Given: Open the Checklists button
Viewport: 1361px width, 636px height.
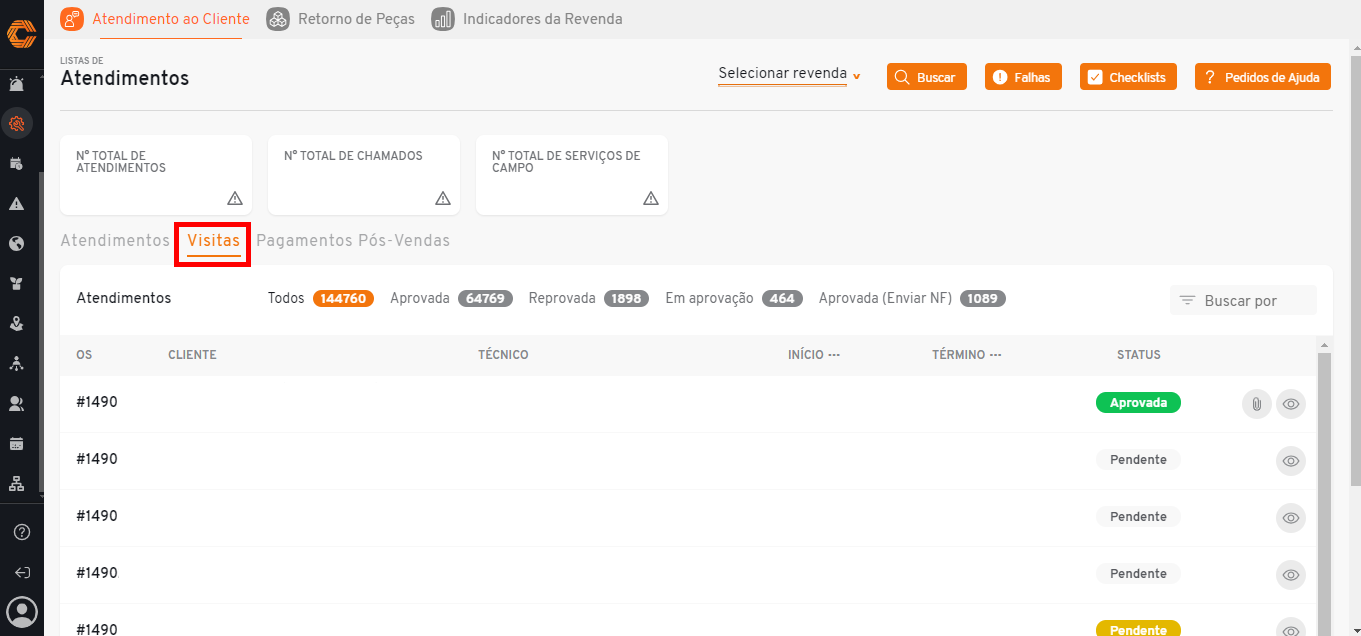Looking at the screenshot, I should click(x=1129, y=77).
